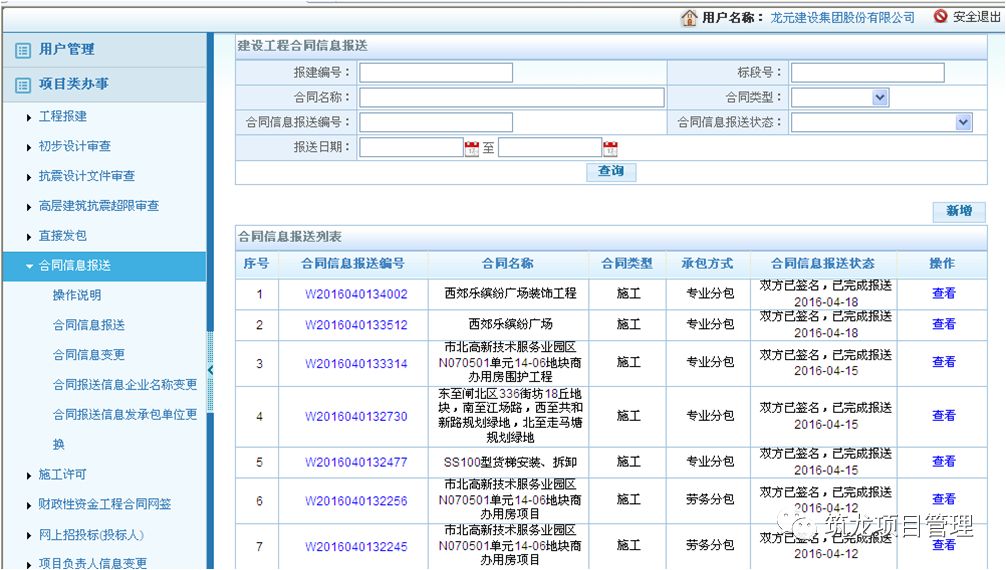Expand the 直接发包 sidebar item

coord(29,237)
